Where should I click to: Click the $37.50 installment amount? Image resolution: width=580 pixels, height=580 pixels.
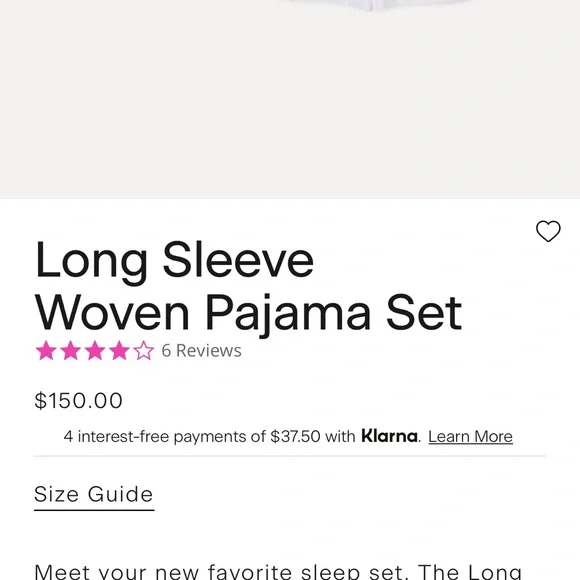click(295, 436)
